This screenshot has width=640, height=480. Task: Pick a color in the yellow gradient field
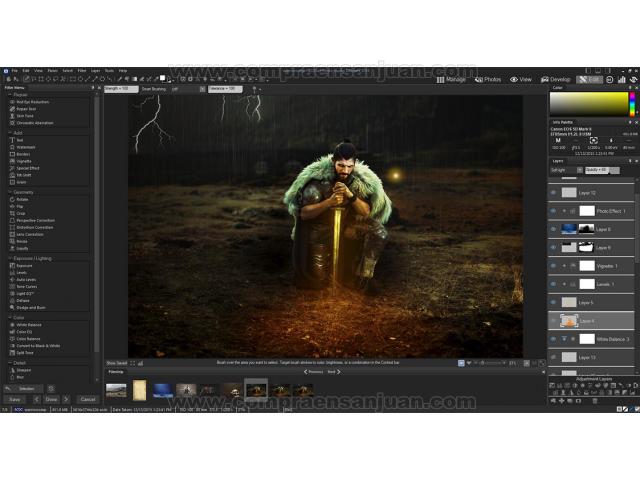point(589,104)
